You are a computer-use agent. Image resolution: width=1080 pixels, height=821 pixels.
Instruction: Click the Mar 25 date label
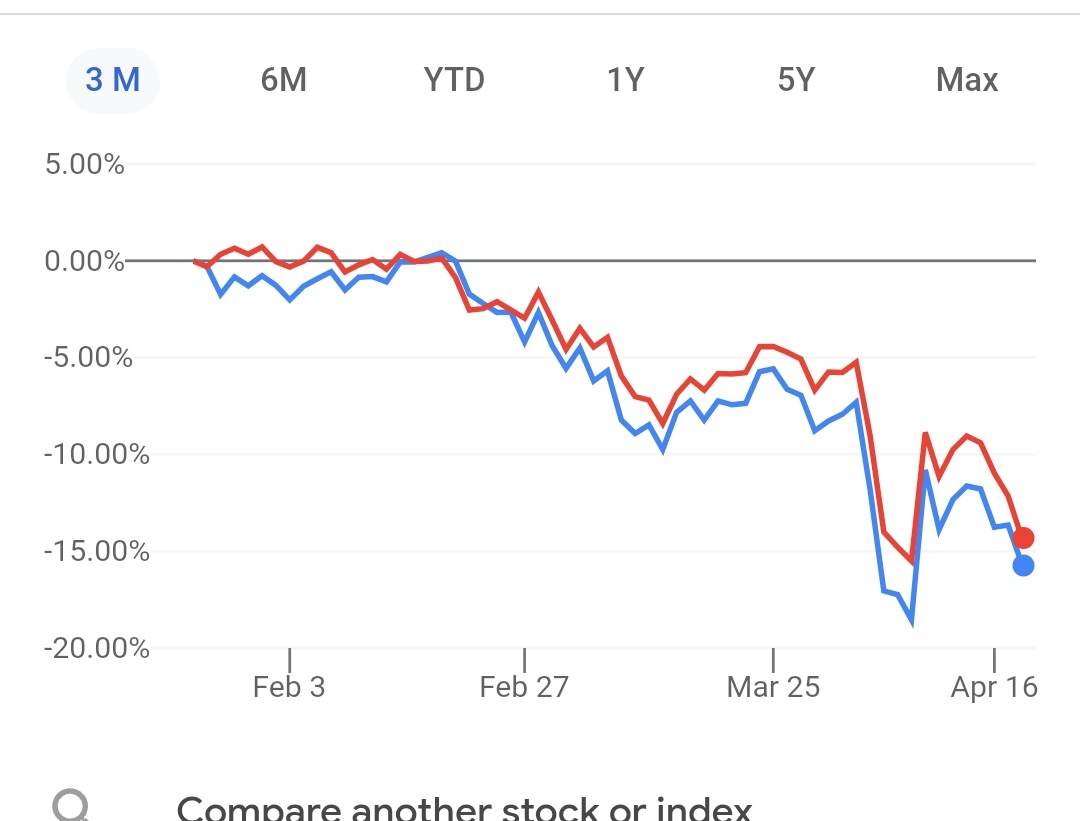(773, 687)
